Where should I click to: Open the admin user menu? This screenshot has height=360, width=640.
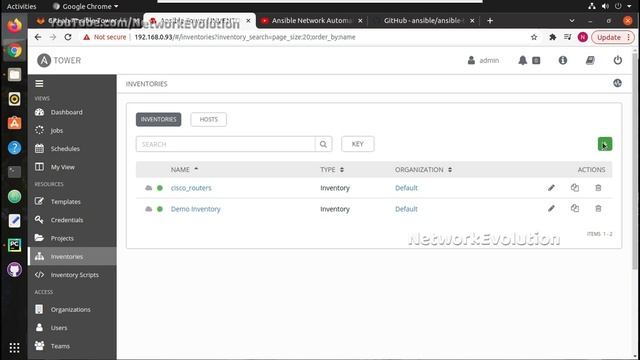483,60
